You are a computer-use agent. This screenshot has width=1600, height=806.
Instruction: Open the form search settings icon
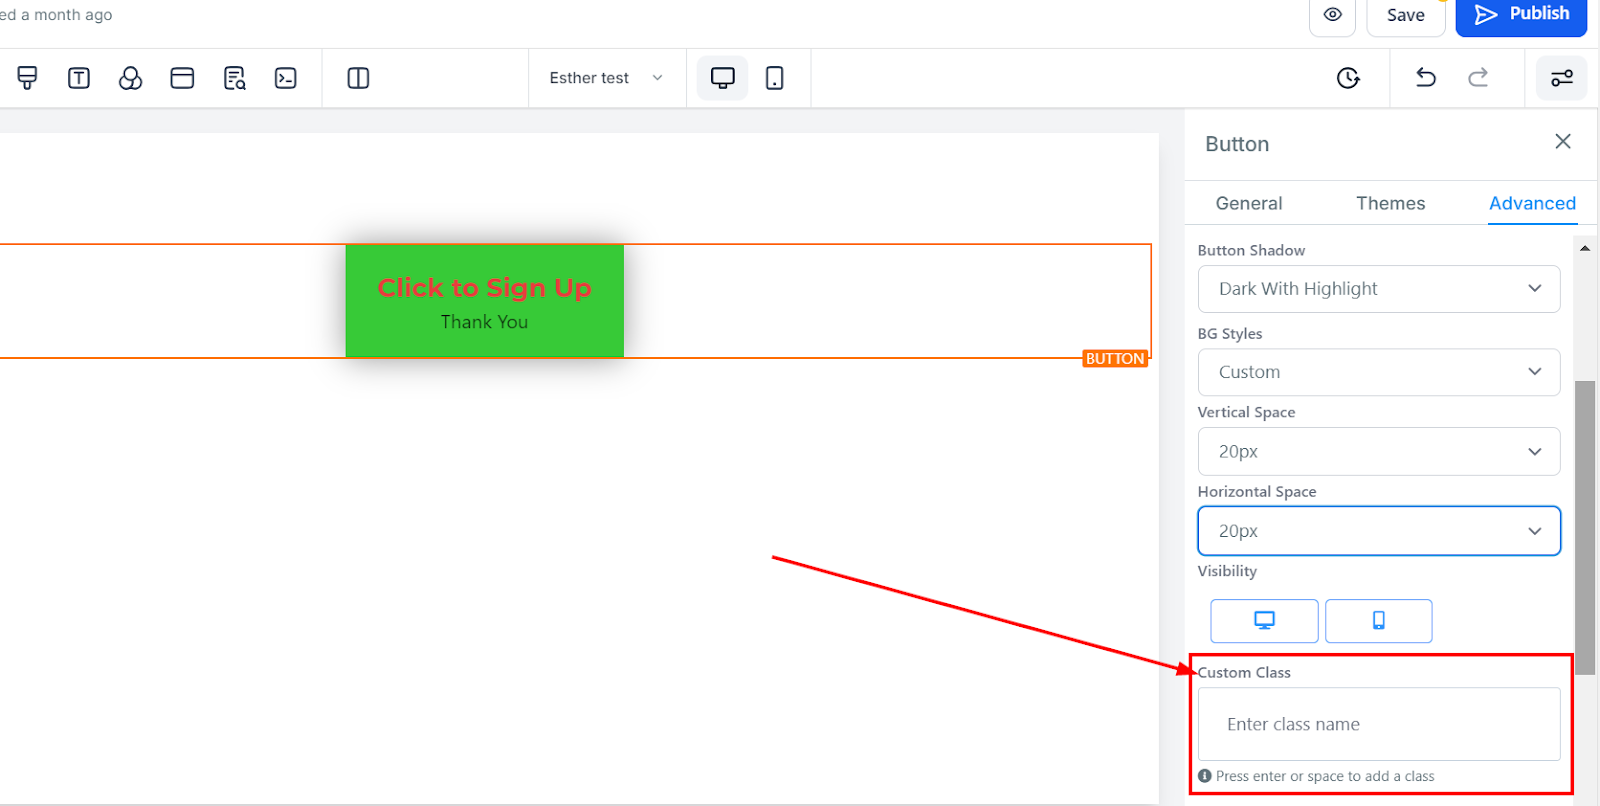[x=234, y=78]
